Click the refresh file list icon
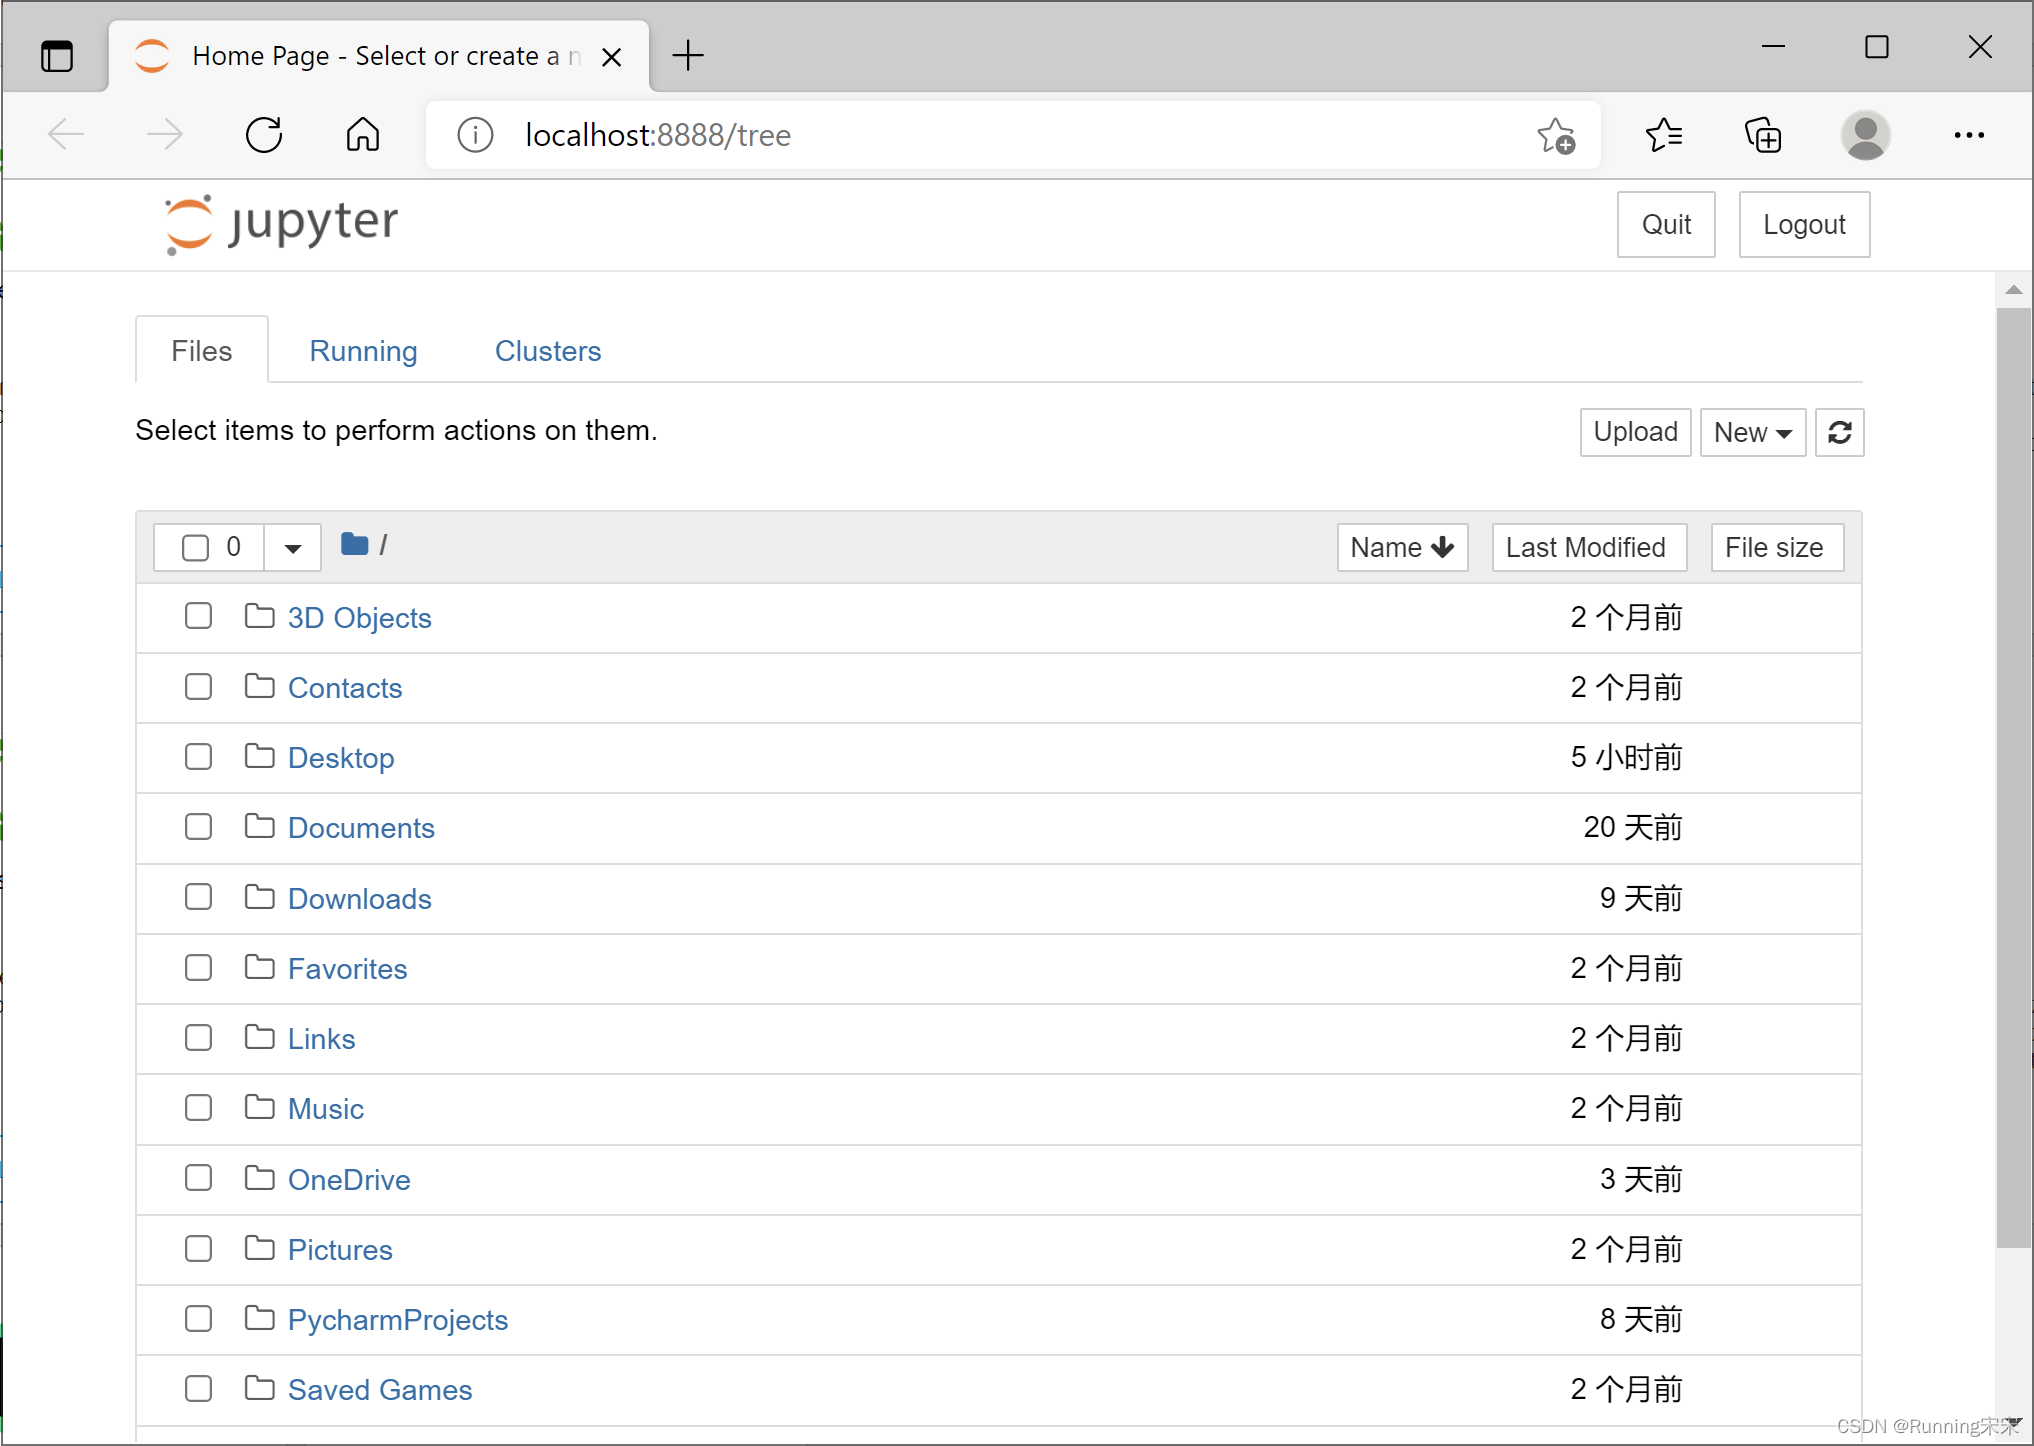 tap(1838, 432)
